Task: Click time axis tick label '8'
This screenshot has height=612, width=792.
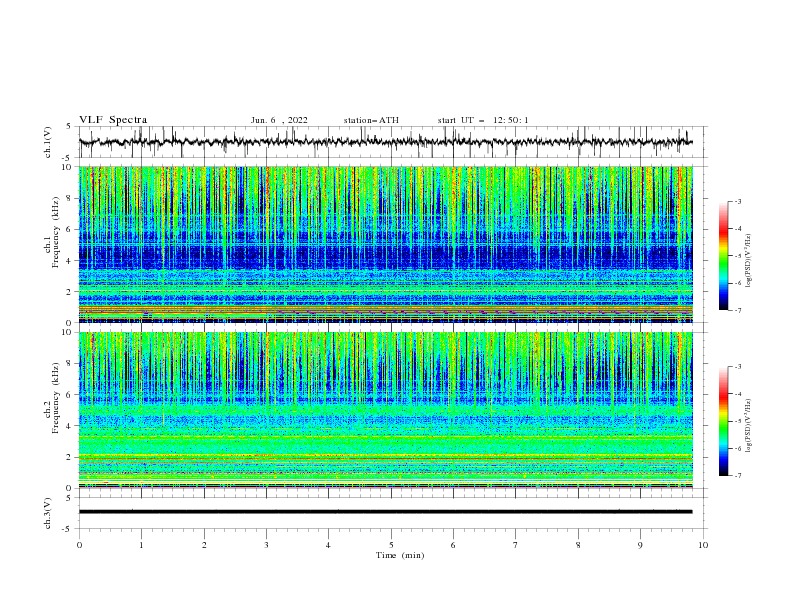Action: (x=578, y=545)
